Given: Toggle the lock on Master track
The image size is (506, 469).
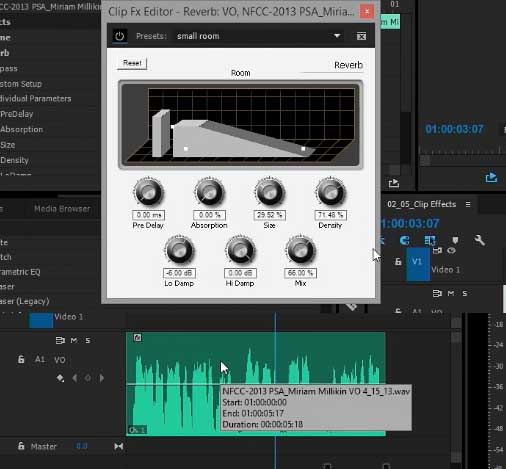Looking at the screenshot, I should coord(21,446).
